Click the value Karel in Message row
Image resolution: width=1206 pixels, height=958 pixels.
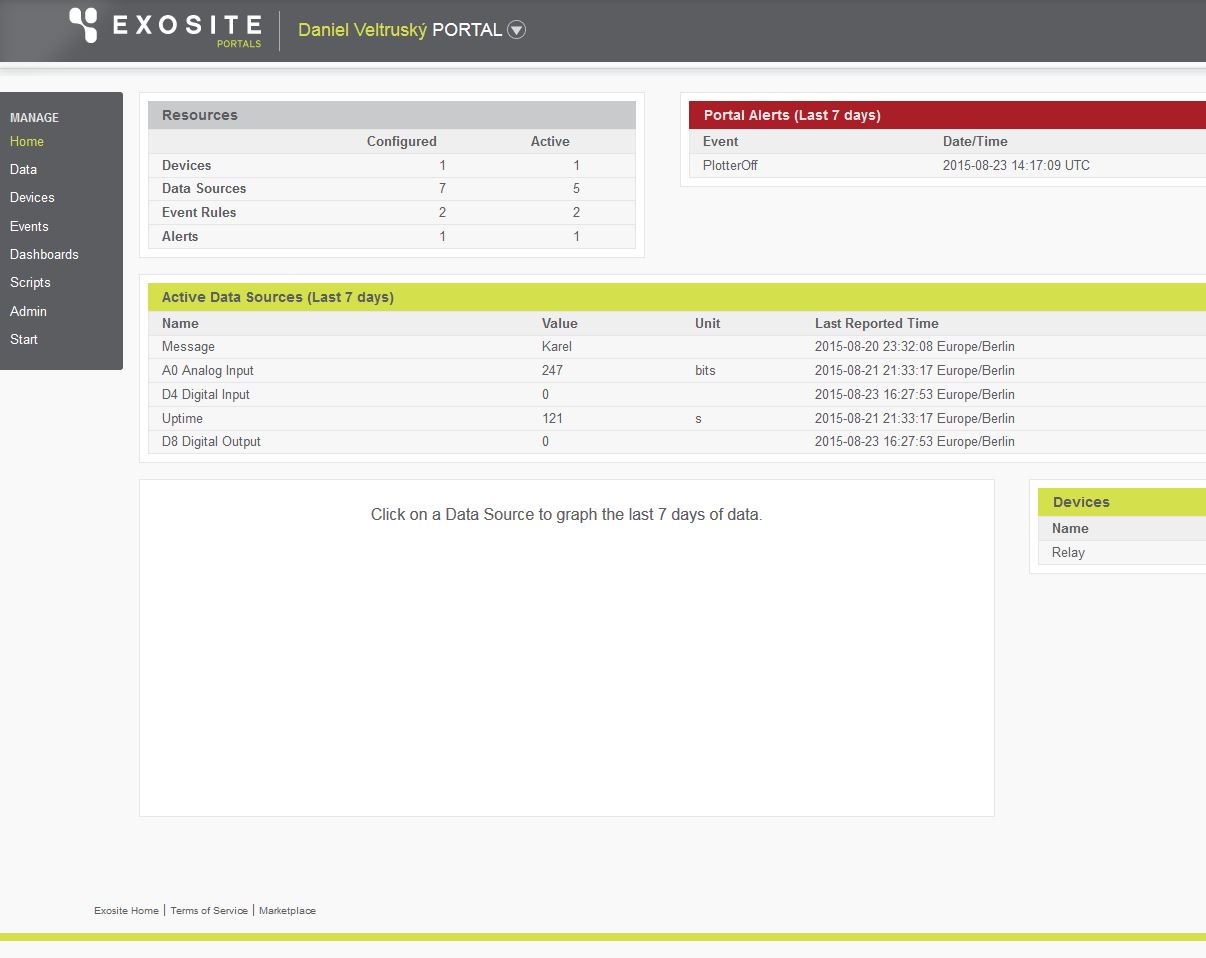click(x=557, y=347)
